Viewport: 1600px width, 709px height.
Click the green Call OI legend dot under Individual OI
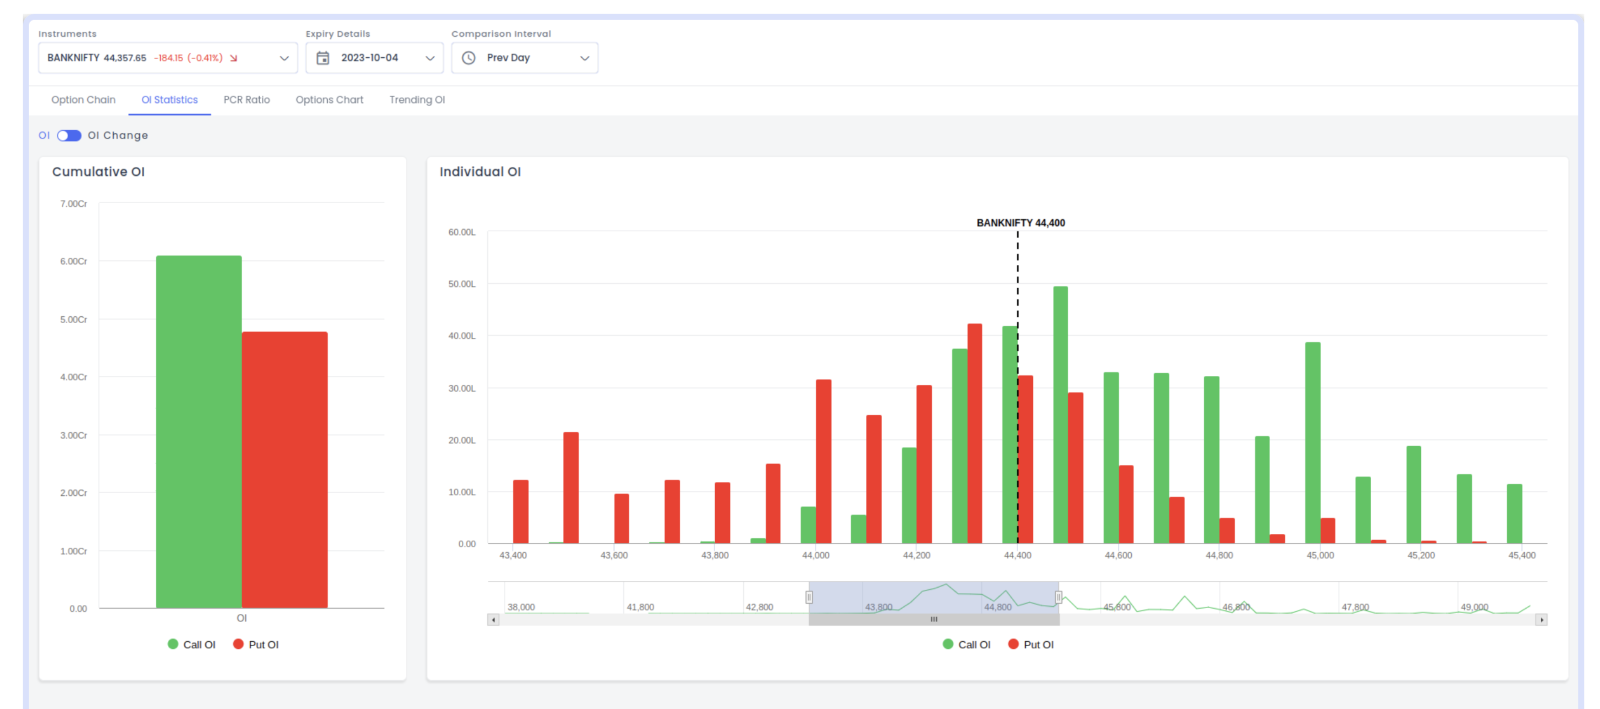coord(948,645)
